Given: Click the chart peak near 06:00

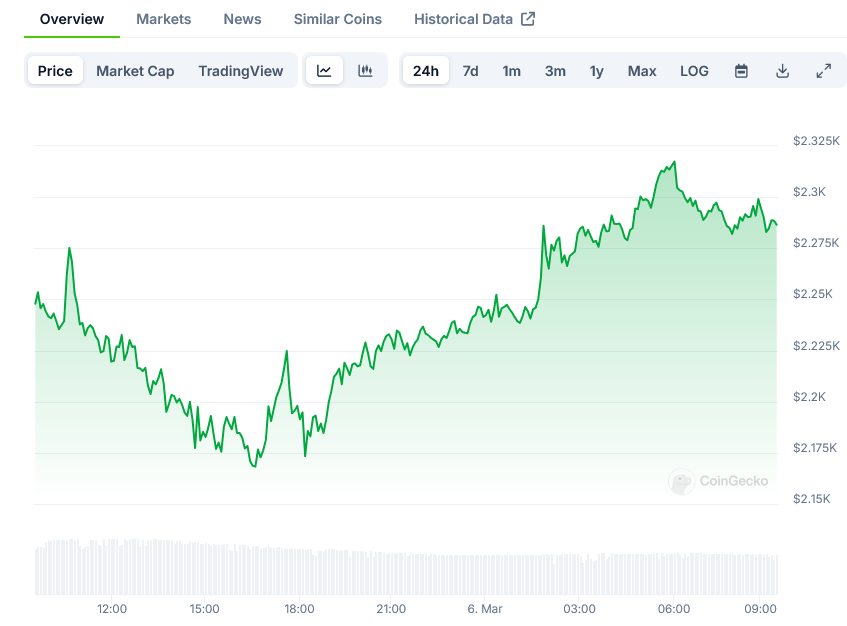Looking at the screenshot, I should [x=675, y=161].
